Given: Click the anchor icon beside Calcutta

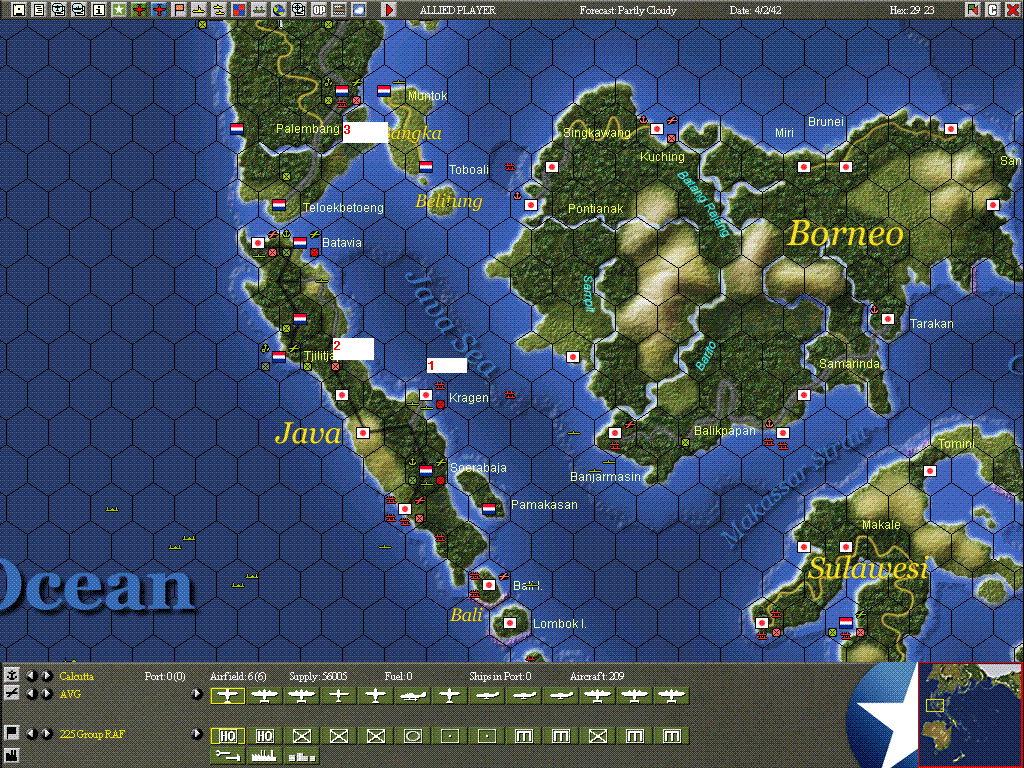Looking at the screenshot, I should click(x=11, y=675).
